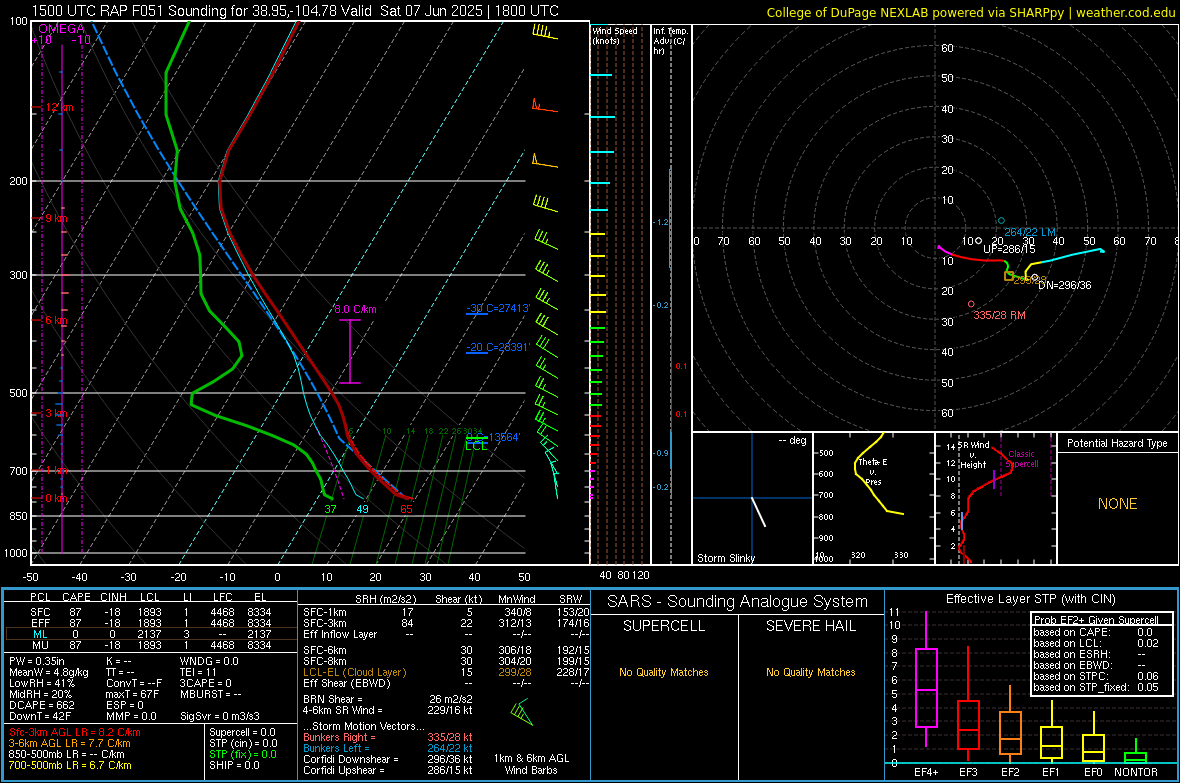This screenshot has height=783, width=1180.
Task: Click the 12 km height marker
Action: 59,108
